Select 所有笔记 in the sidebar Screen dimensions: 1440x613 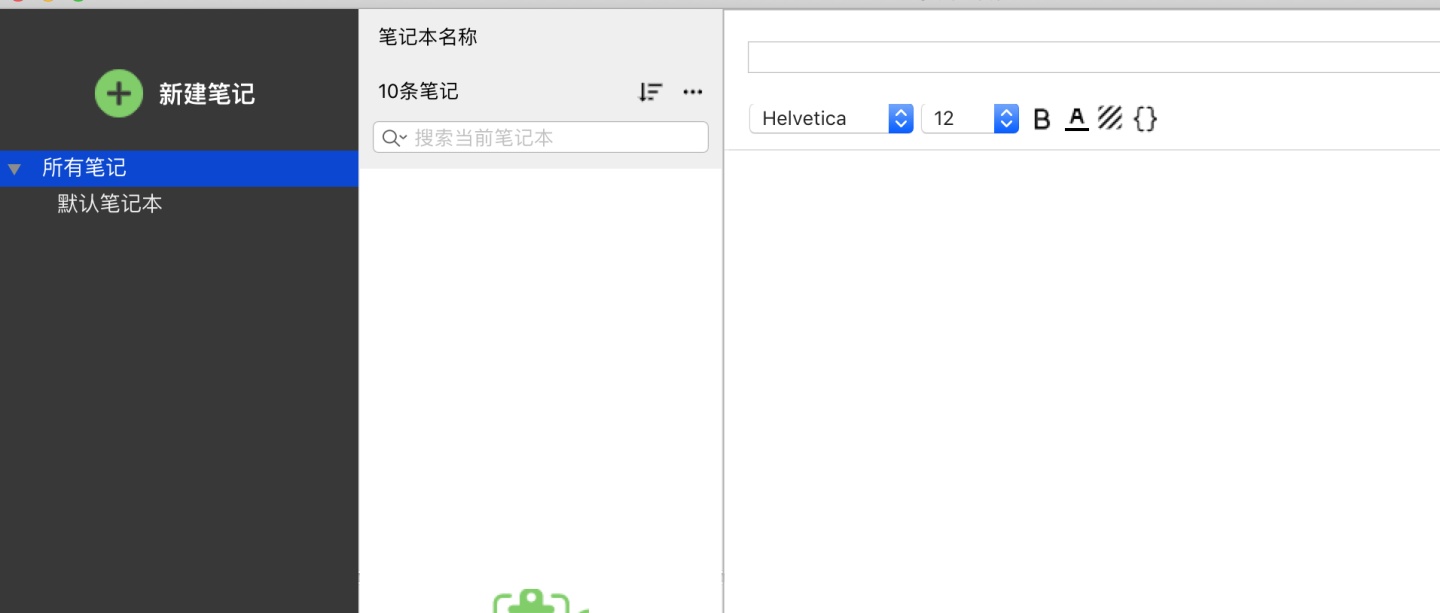pyautogui.click(x=179, y=168)
